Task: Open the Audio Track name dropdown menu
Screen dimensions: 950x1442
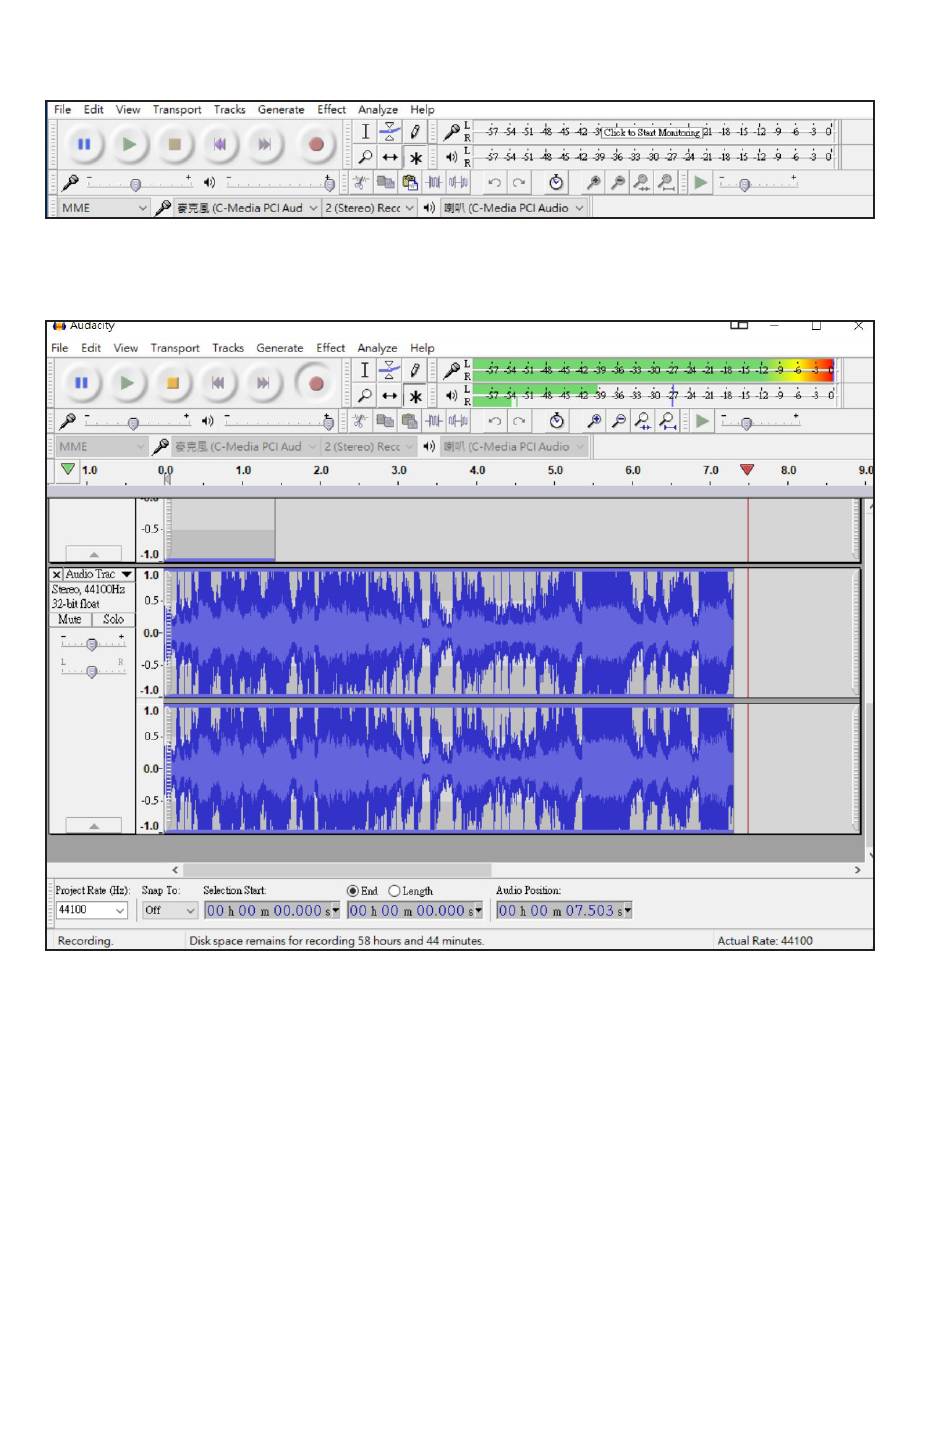Action: coord(127,575)
